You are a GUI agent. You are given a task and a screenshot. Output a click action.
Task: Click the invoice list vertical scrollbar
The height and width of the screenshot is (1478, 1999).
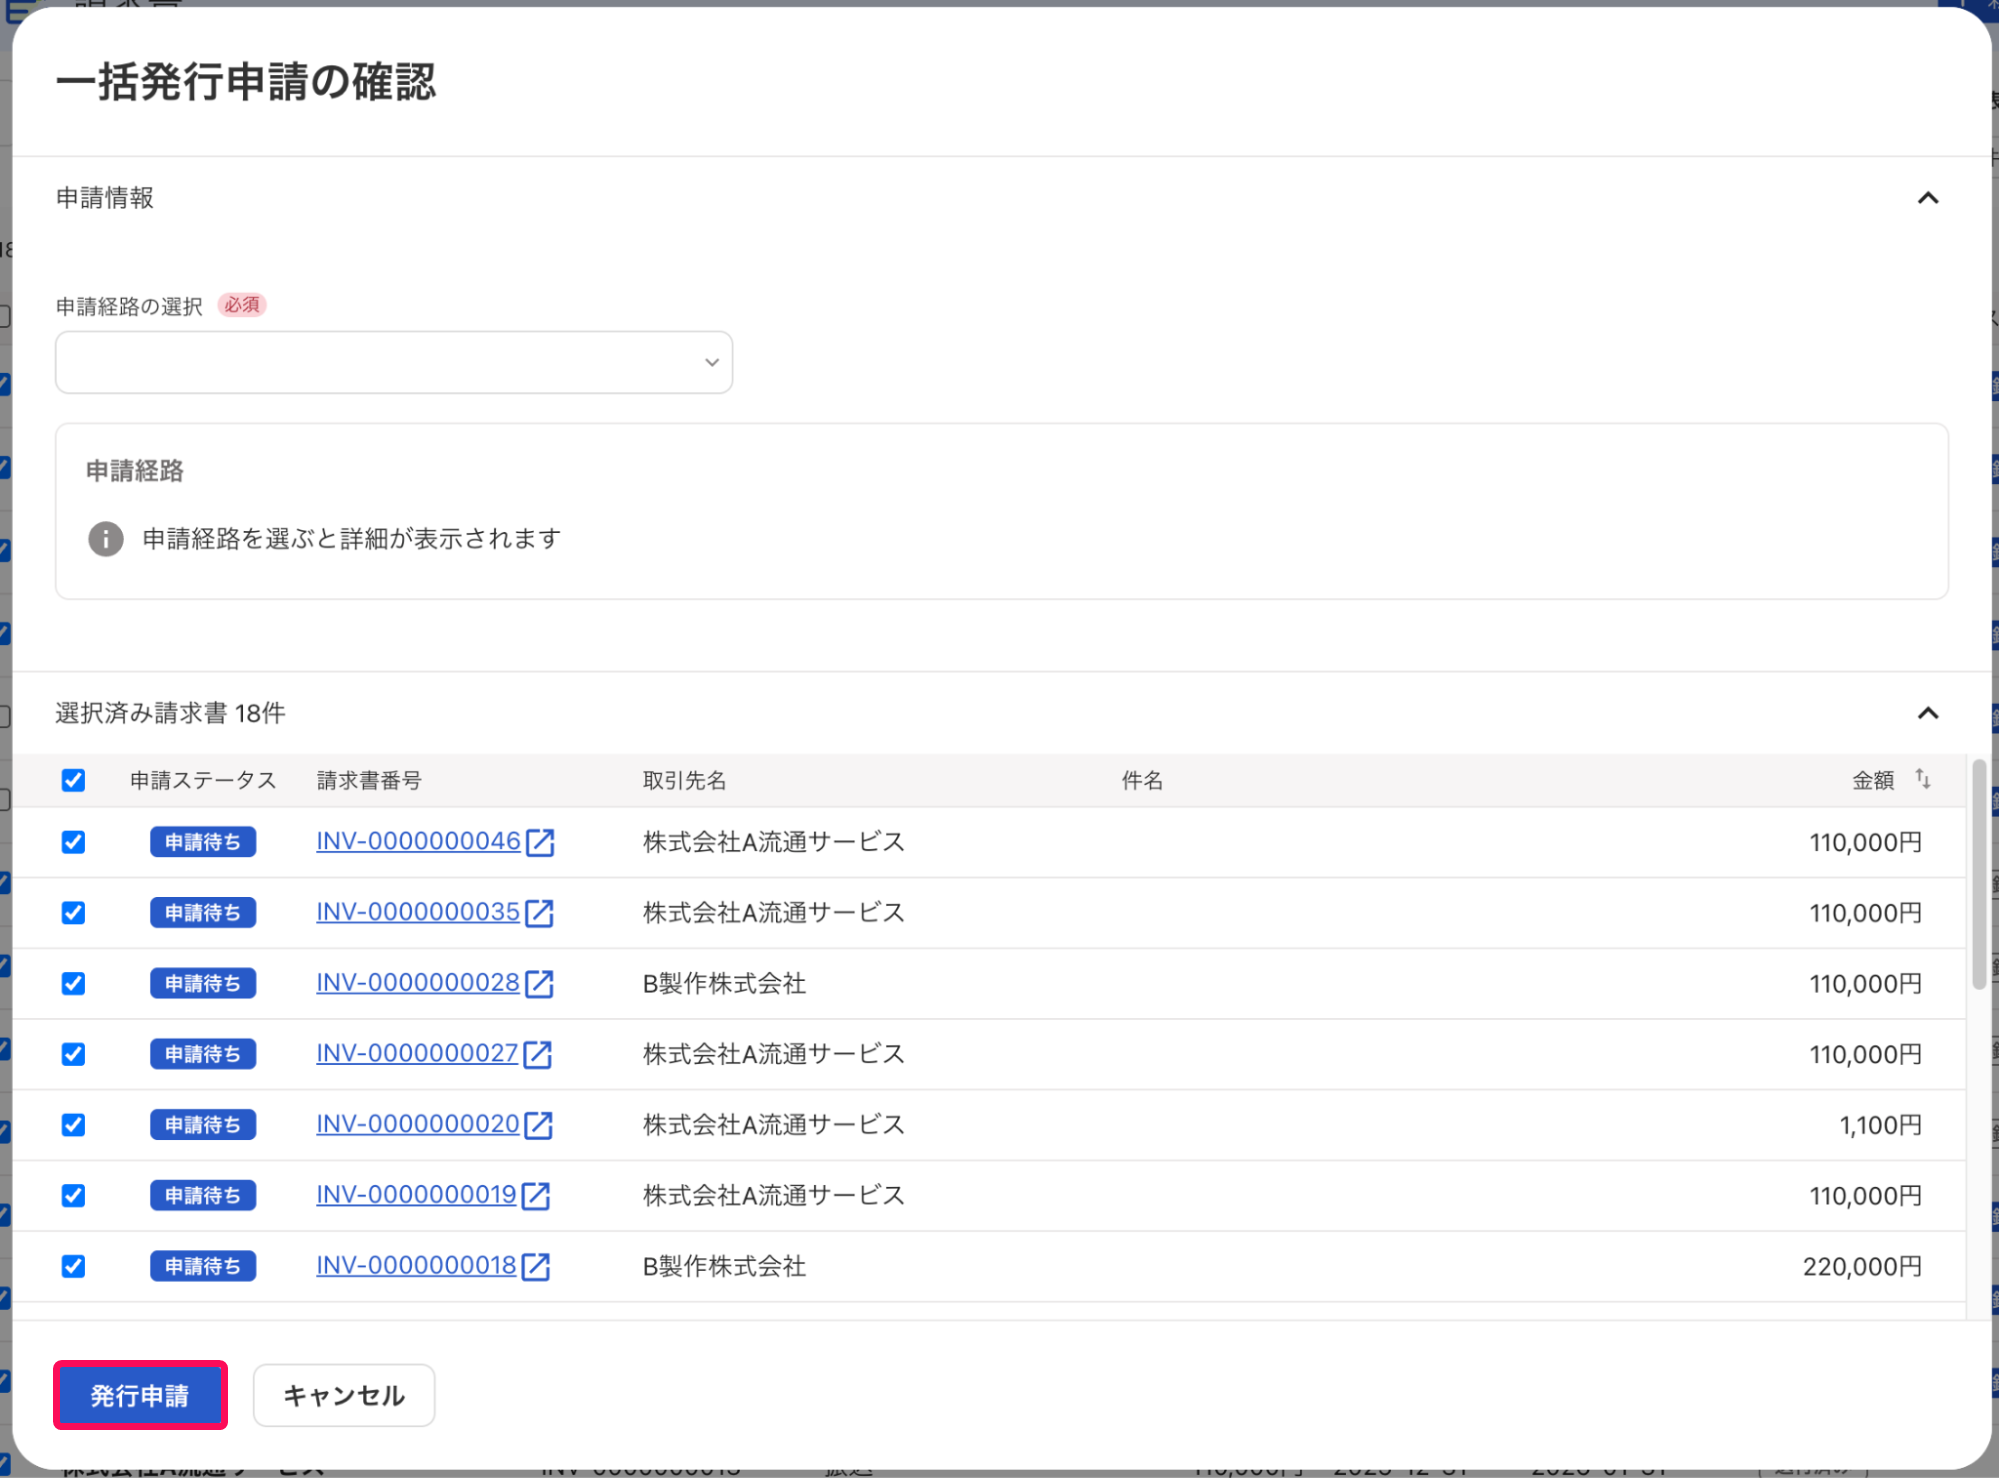click(x=1978, y=875)
